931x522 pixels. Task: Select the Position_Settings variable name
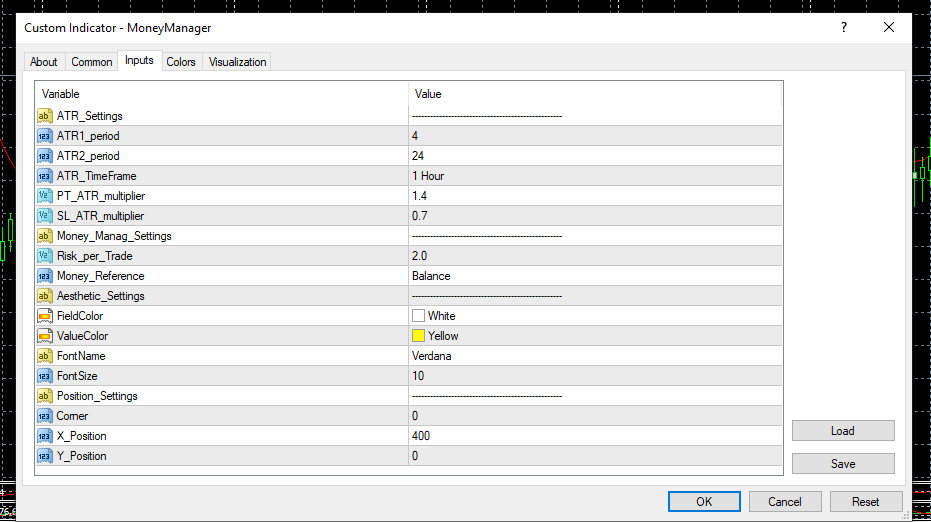[x=97, y=396]
